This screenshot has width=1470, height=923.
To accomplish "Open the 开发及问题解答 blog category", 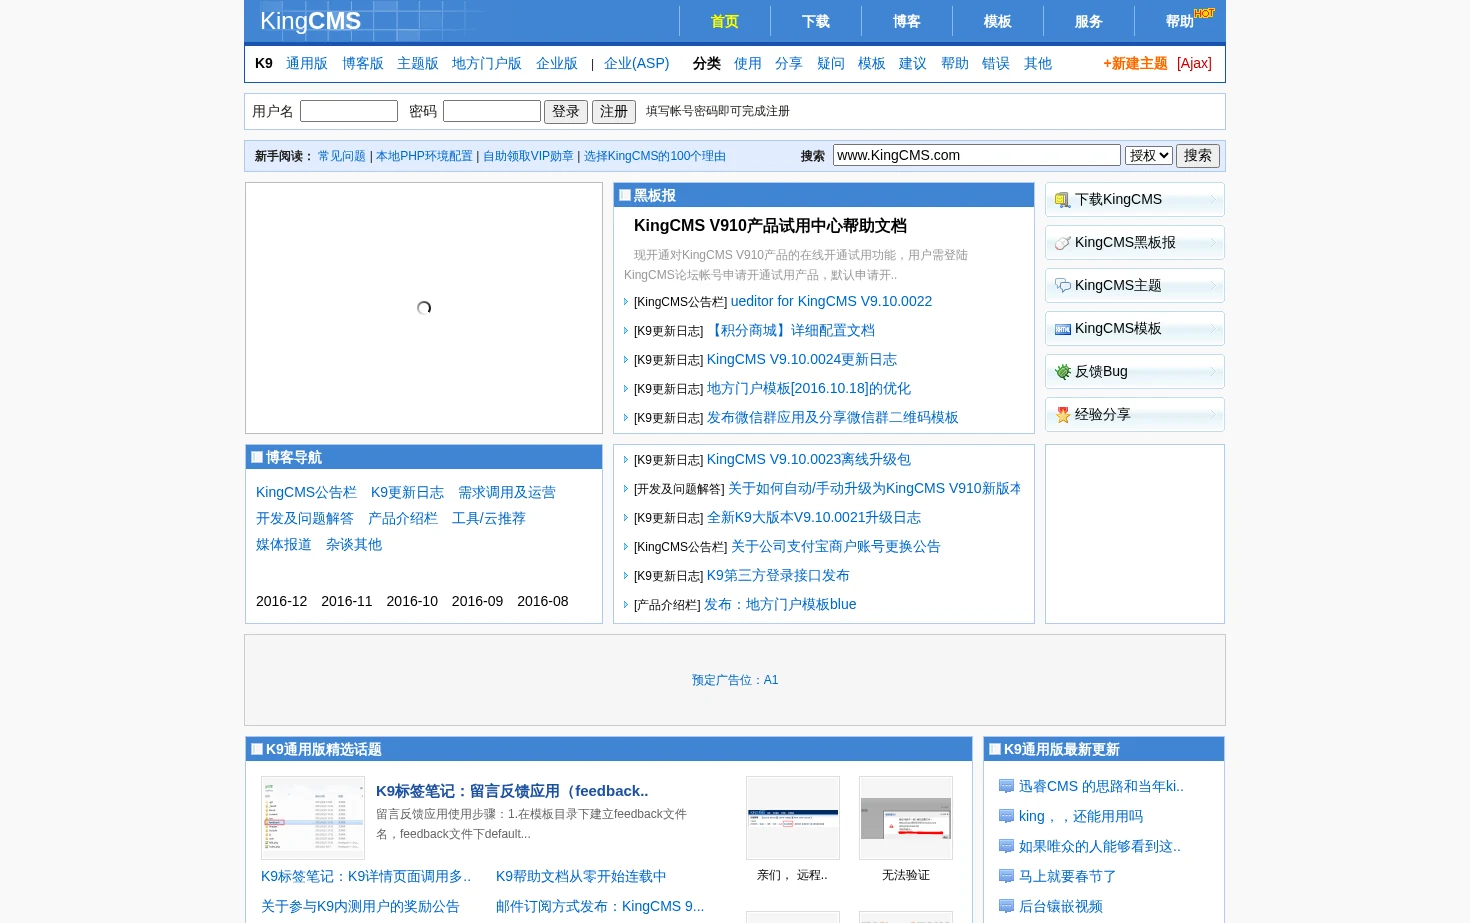I will (305, 518).
